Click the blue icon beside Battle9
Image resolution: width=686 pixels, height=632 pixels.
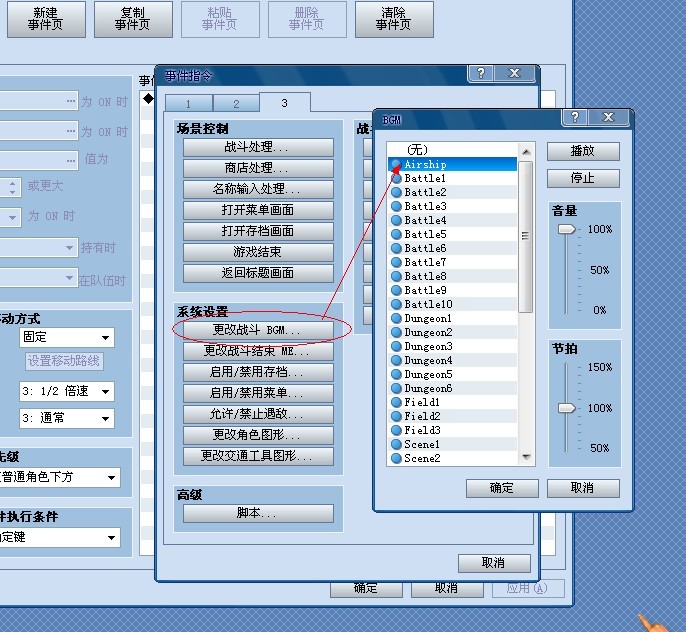(x=396, y=290)
